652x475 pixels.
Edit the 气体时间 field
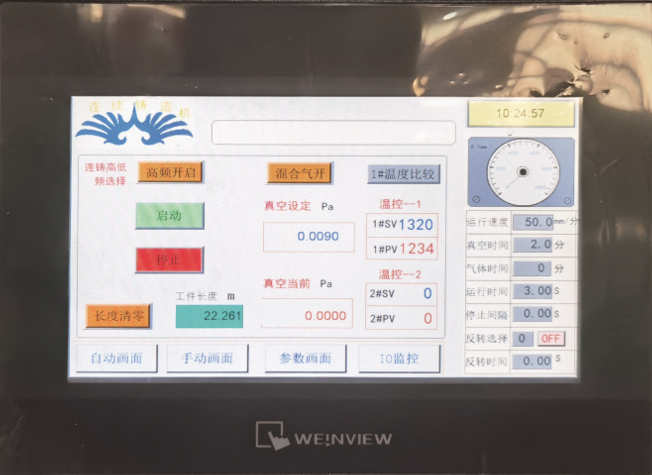click(533, 268)
